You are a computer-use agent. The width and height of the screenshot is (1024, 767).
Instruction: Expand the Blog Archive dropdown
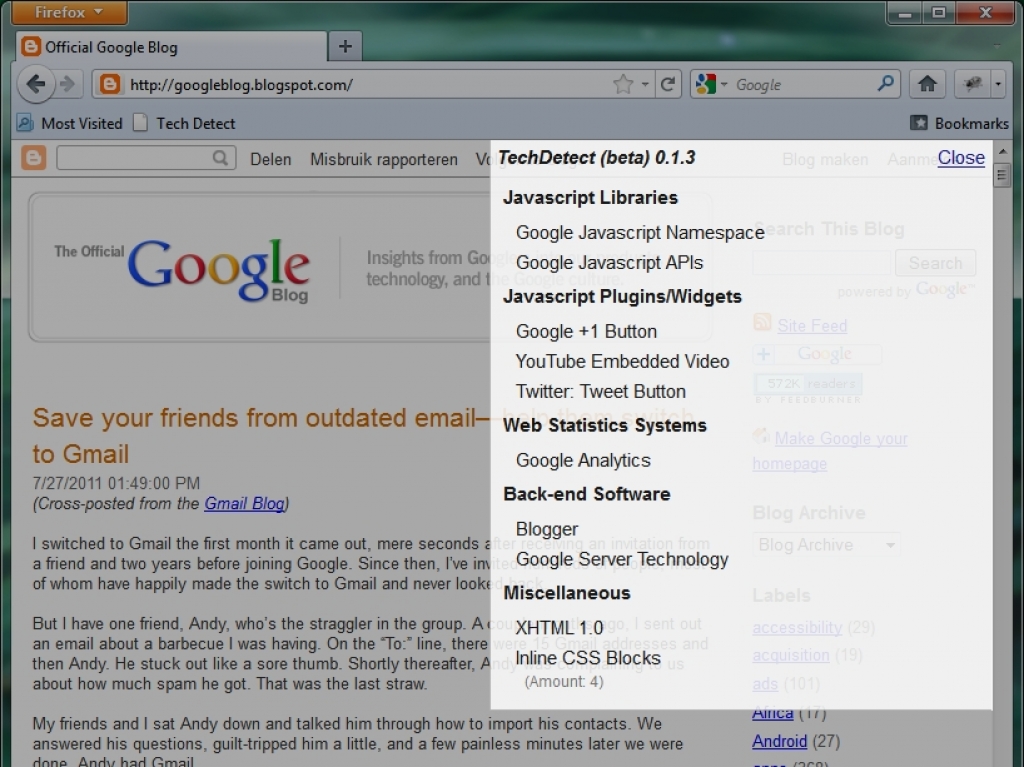(x=827, y=545)
